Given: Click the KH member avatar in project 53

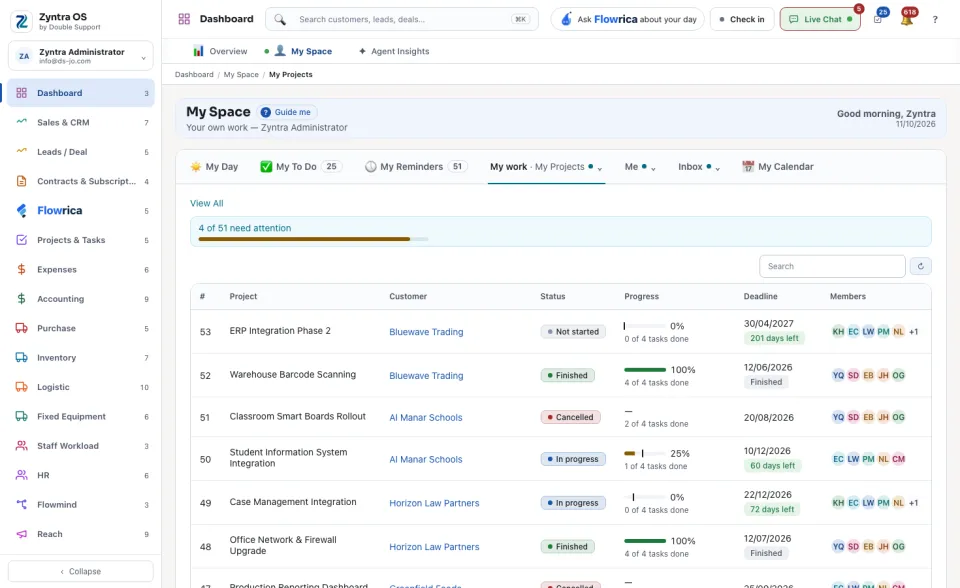Looking at the screenshot, I should tap(838, 331).
